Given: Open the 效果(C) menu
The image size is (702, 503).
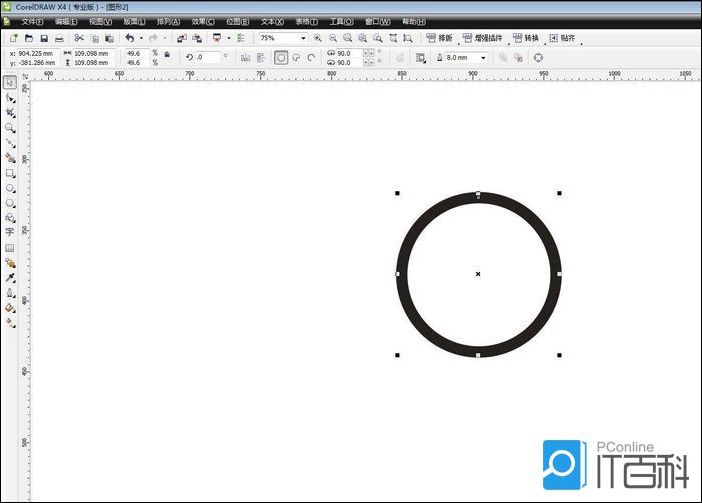Looking at the screenshot, I should (203, 21).
